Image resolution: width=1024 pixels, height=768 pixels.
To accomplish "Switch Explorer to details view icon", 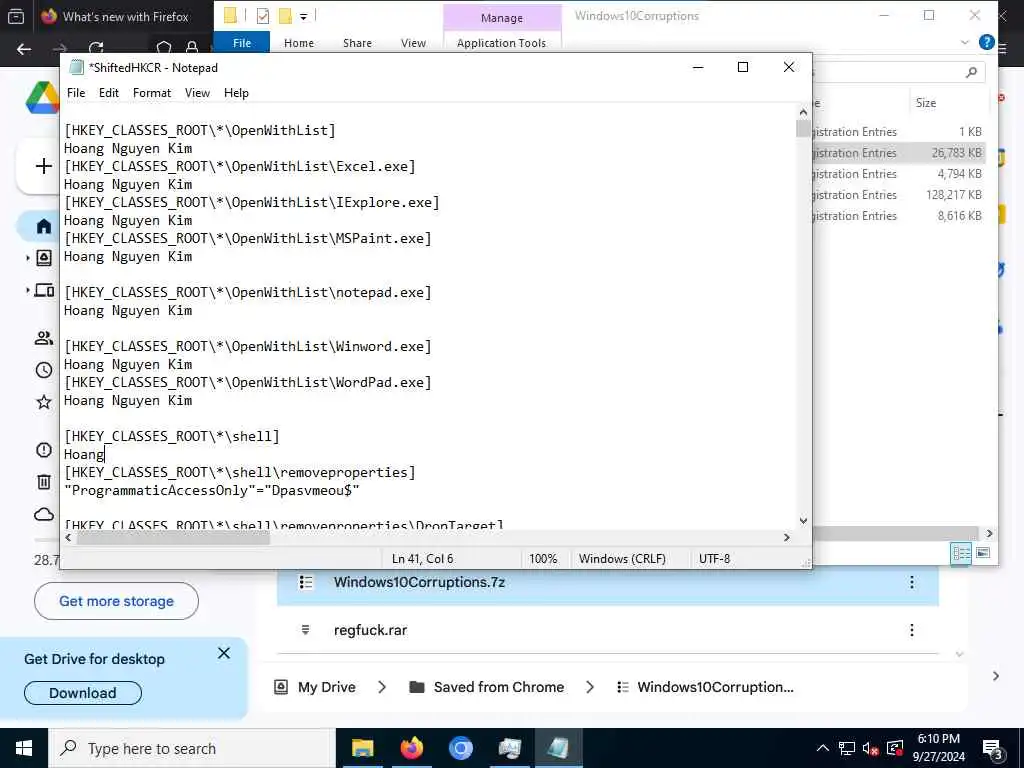I will tap(961, 553).
